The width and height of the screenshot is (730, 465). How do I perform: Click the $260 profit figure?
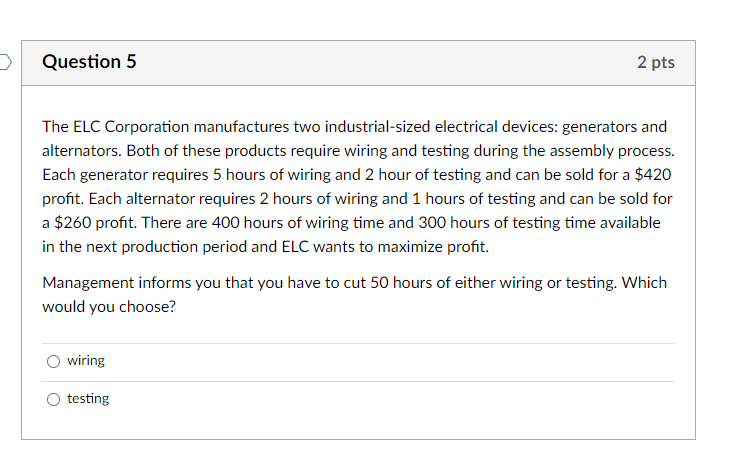coord(73,222)
